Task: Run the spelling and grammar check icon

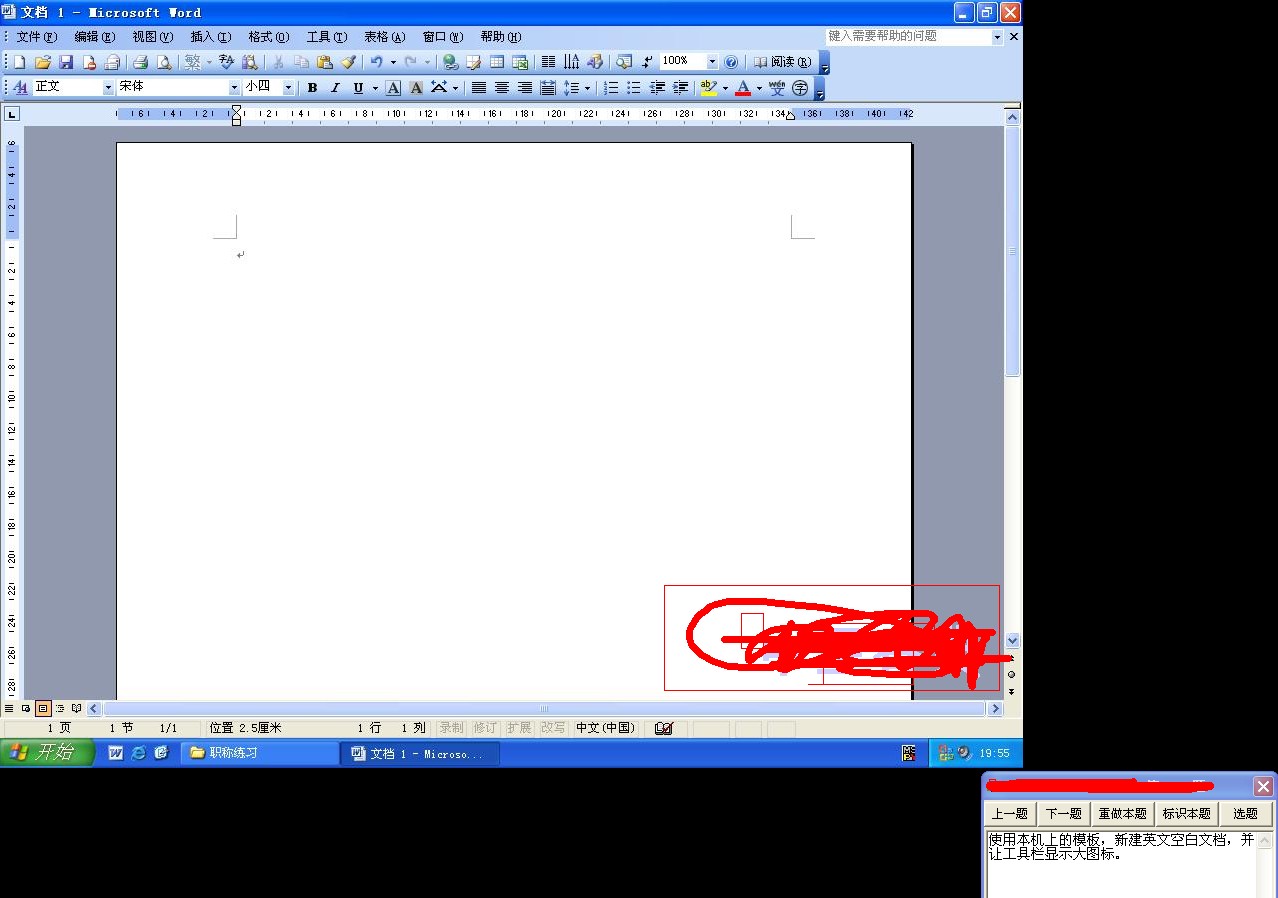Action: 226,62
